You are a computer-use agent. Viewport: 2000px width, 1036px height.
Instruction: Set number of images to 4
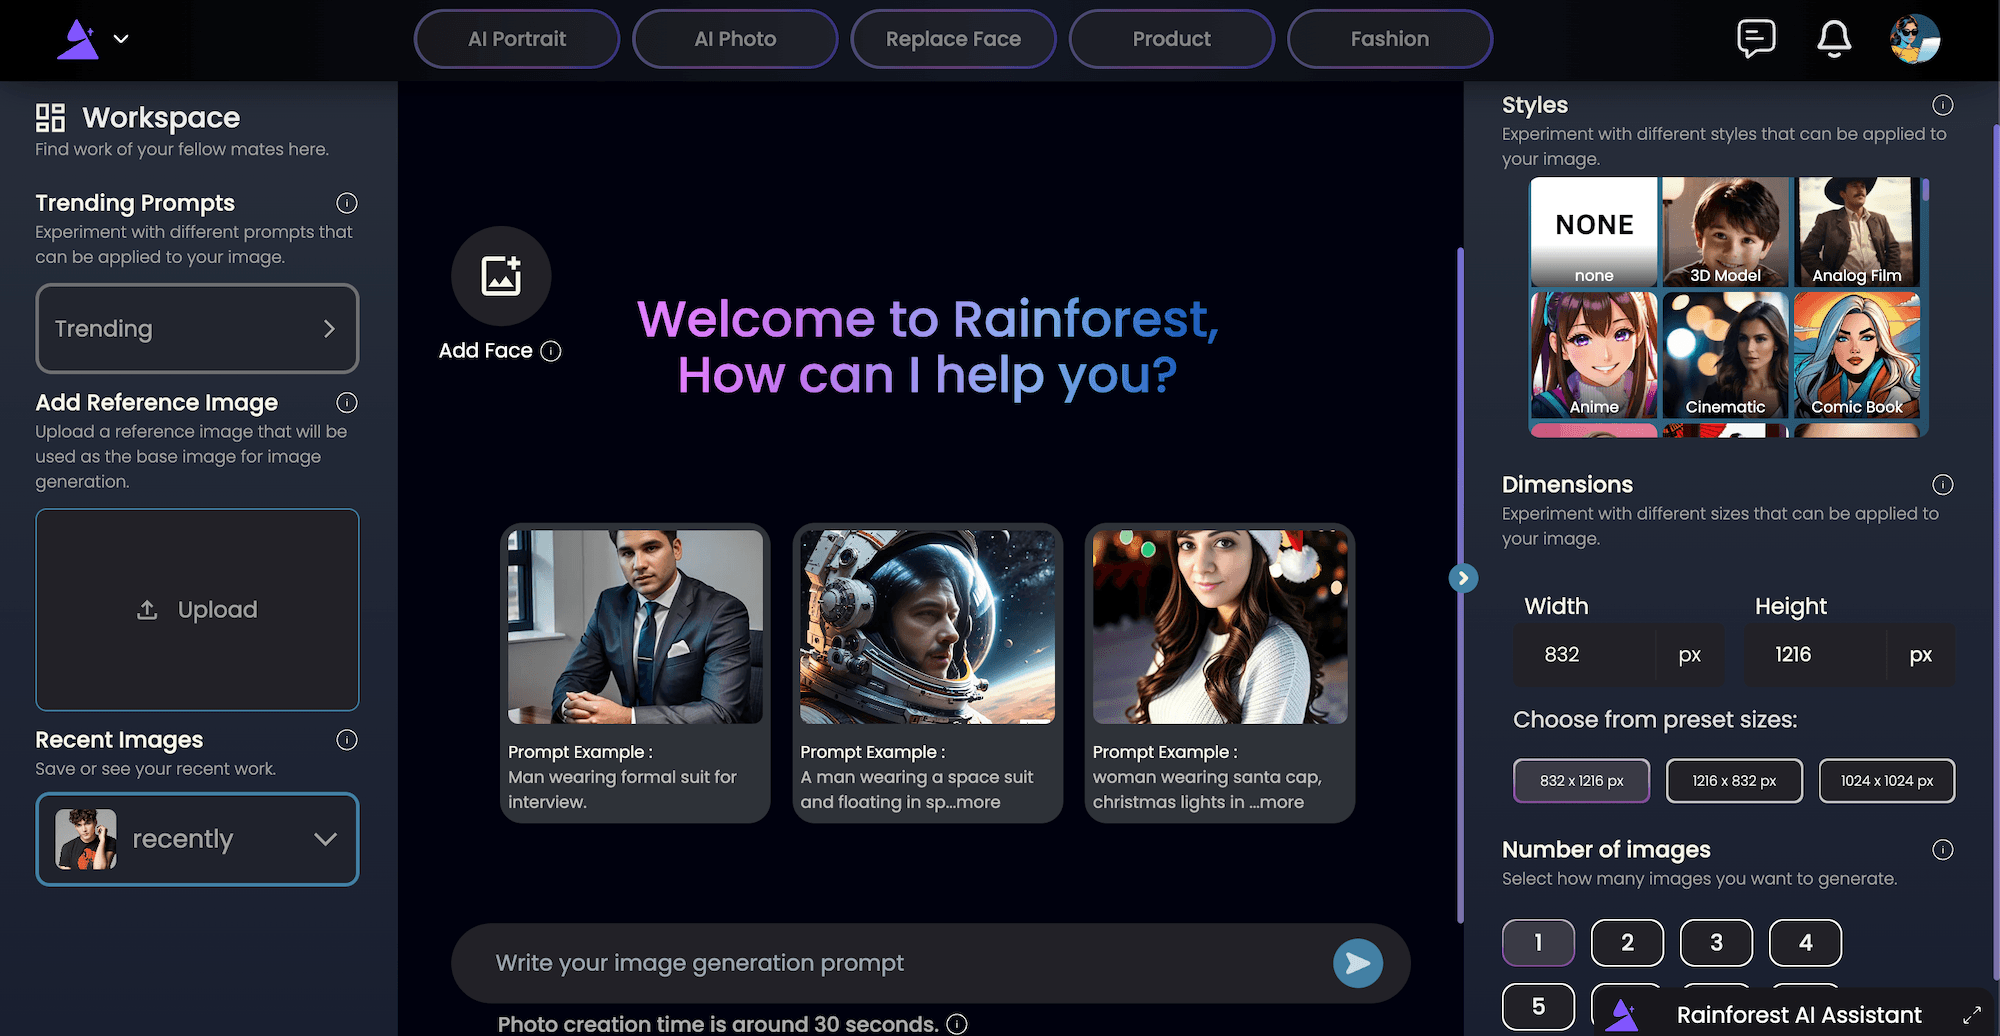[x=1805, y=943]
